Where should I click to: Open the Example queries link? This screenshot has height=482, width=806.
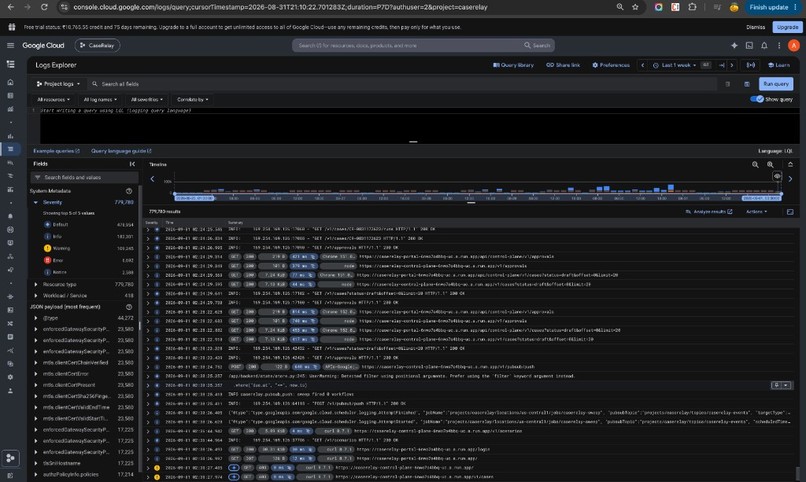pos(57,151)
